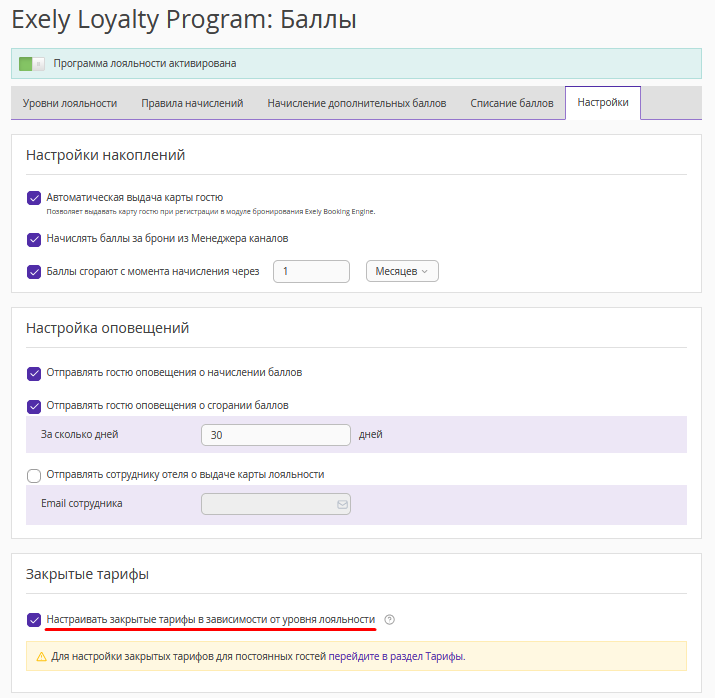
Task: Uncheck Автоматическая выдача карты гостю
Action: tap(34, 198)
